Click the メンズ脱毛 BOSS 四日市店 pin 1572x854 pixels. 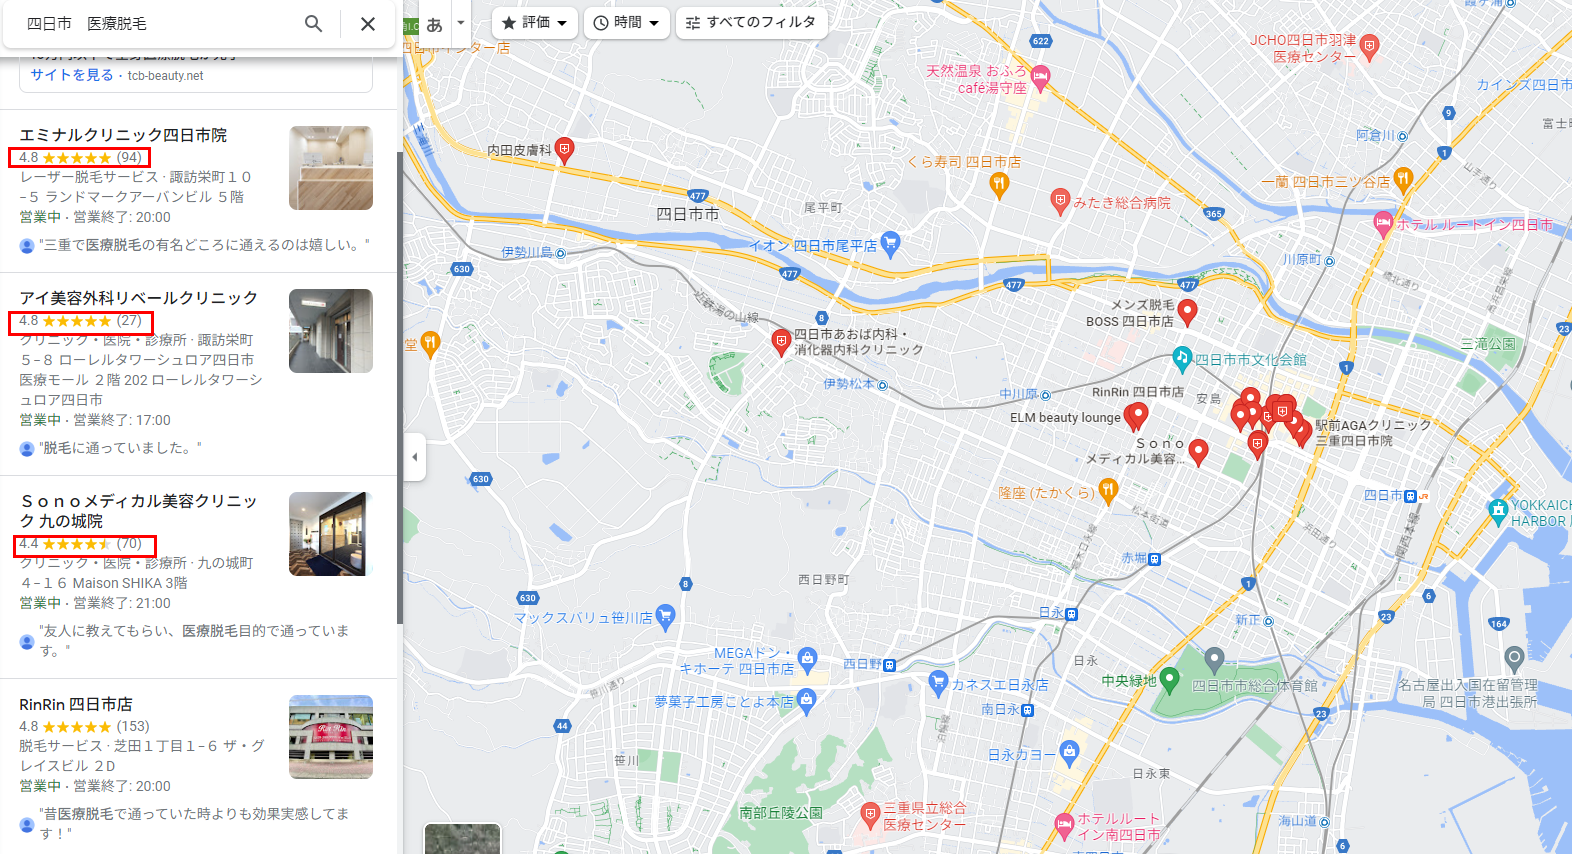click(x=1187, y=313)
